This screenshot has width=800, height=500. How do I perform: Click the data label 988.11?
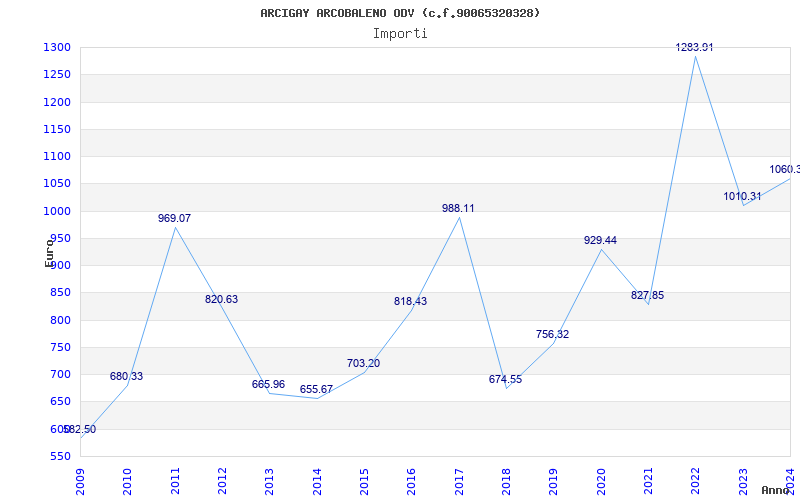click(458, 208)
